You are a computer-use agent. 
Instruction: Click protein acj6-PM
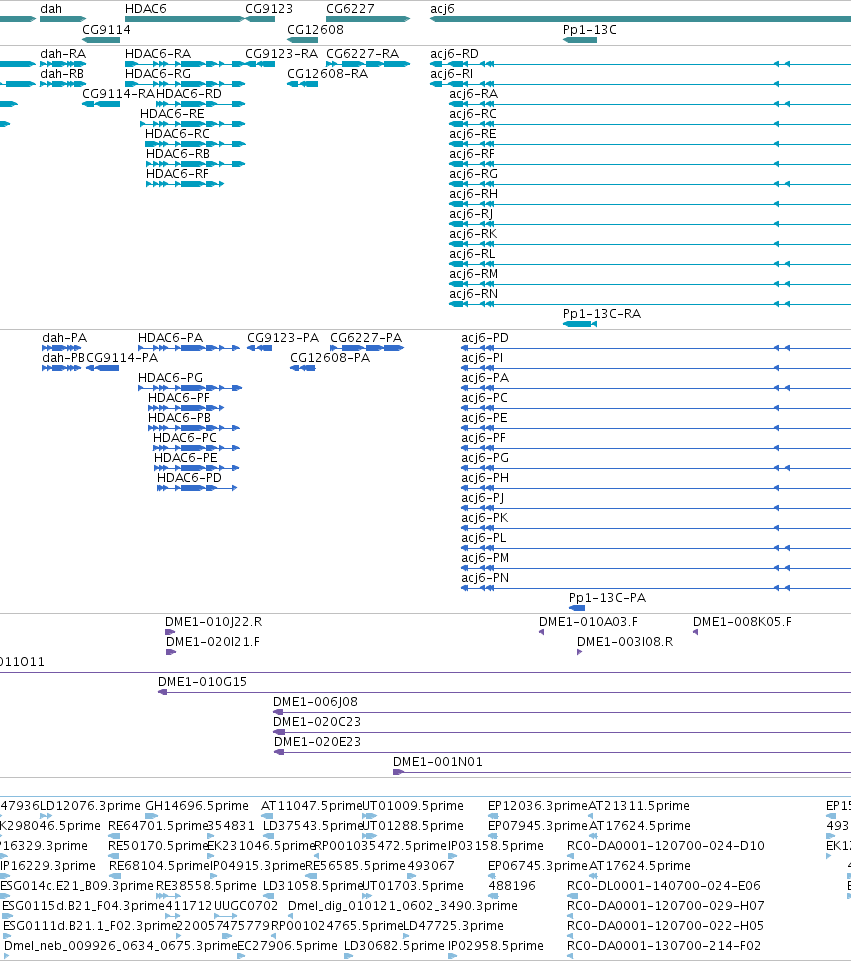[x=485, y=558]
